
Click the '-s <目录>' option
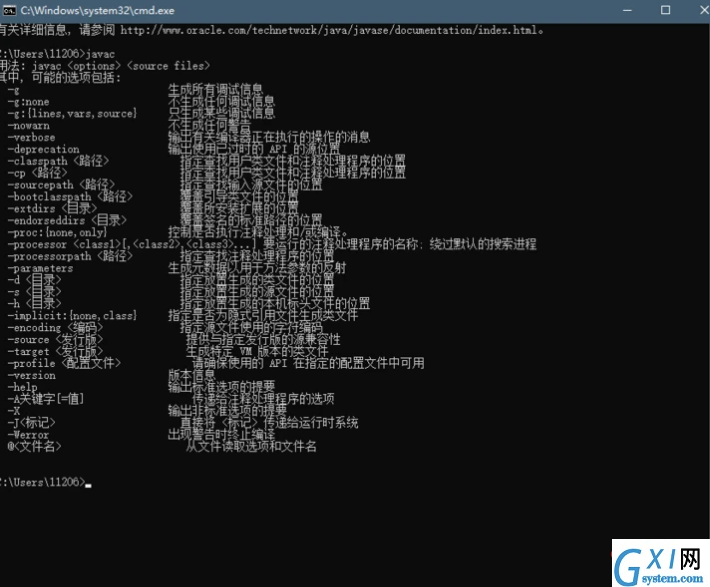(x=34, y=292)
